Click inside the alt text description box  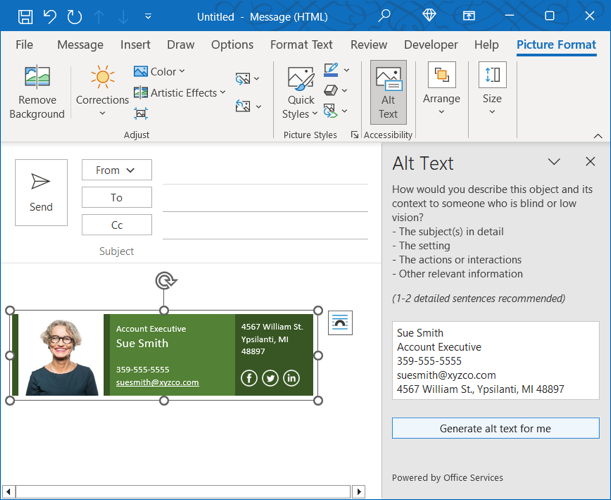pos(495,360)
